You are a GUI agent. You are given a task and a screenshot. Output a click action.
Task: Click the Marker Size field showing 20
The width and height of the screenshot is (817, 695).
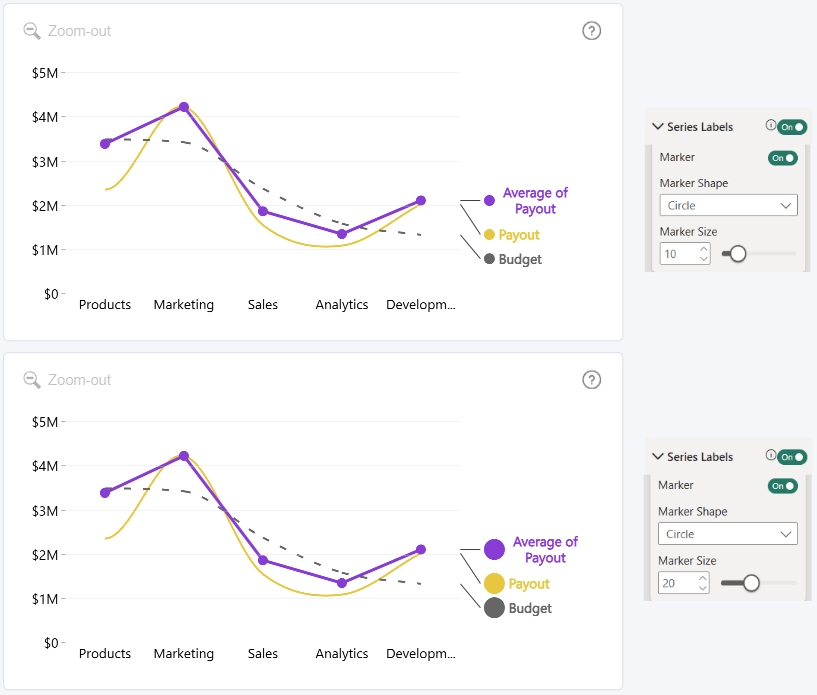(x=684, y=583)
